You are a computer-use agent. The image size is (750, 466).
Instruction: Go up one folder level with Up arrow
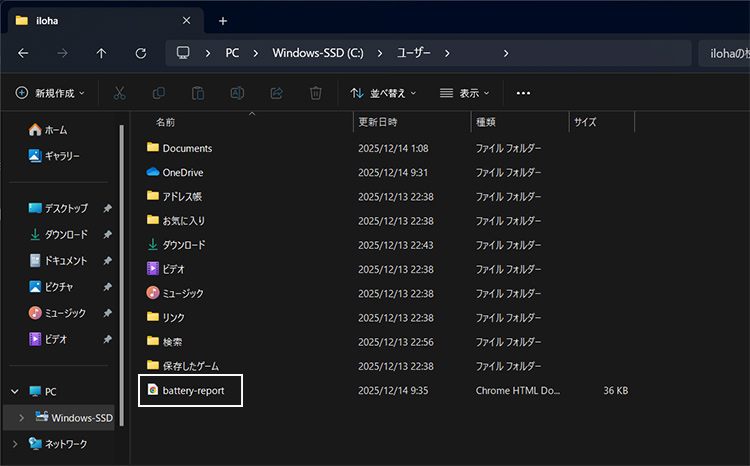[101, 53]
